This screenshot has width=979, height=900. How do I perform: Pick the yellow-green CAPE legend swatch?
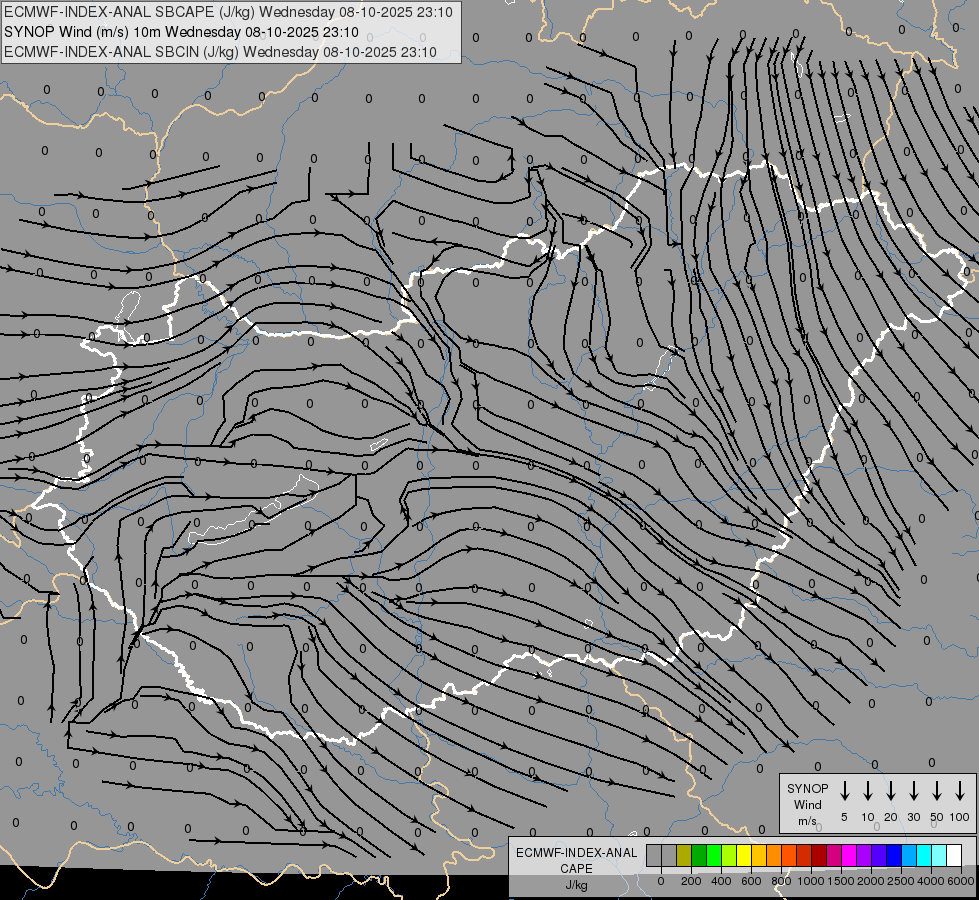(729, 855)
